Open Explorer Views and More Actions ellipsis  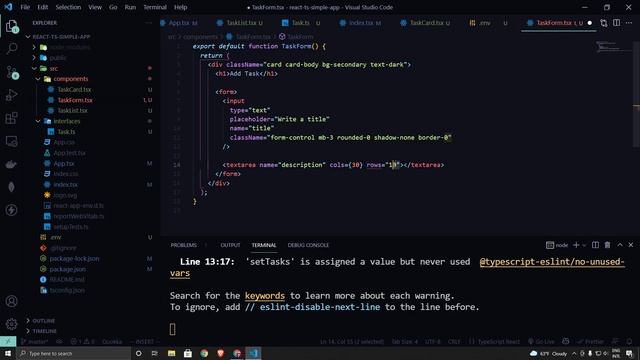pos(149,23)
